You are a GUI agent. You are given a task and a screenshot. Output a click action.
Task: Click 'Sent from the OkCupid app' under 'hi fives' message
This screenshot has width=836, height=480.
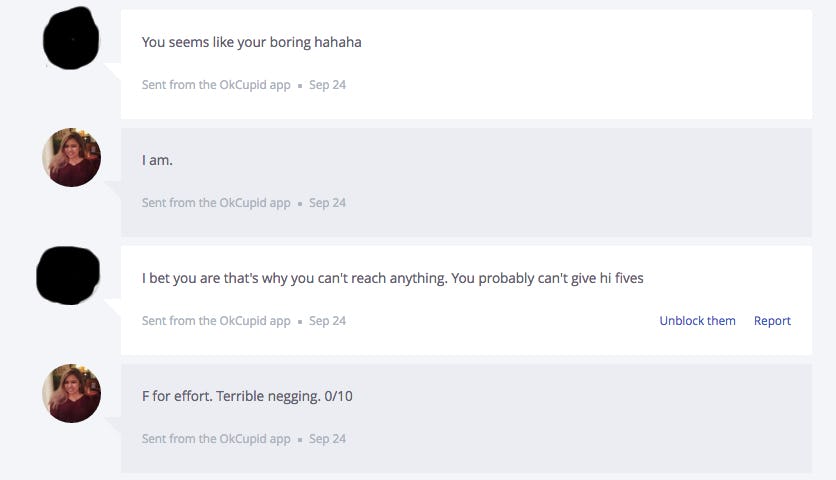[216, 321]
